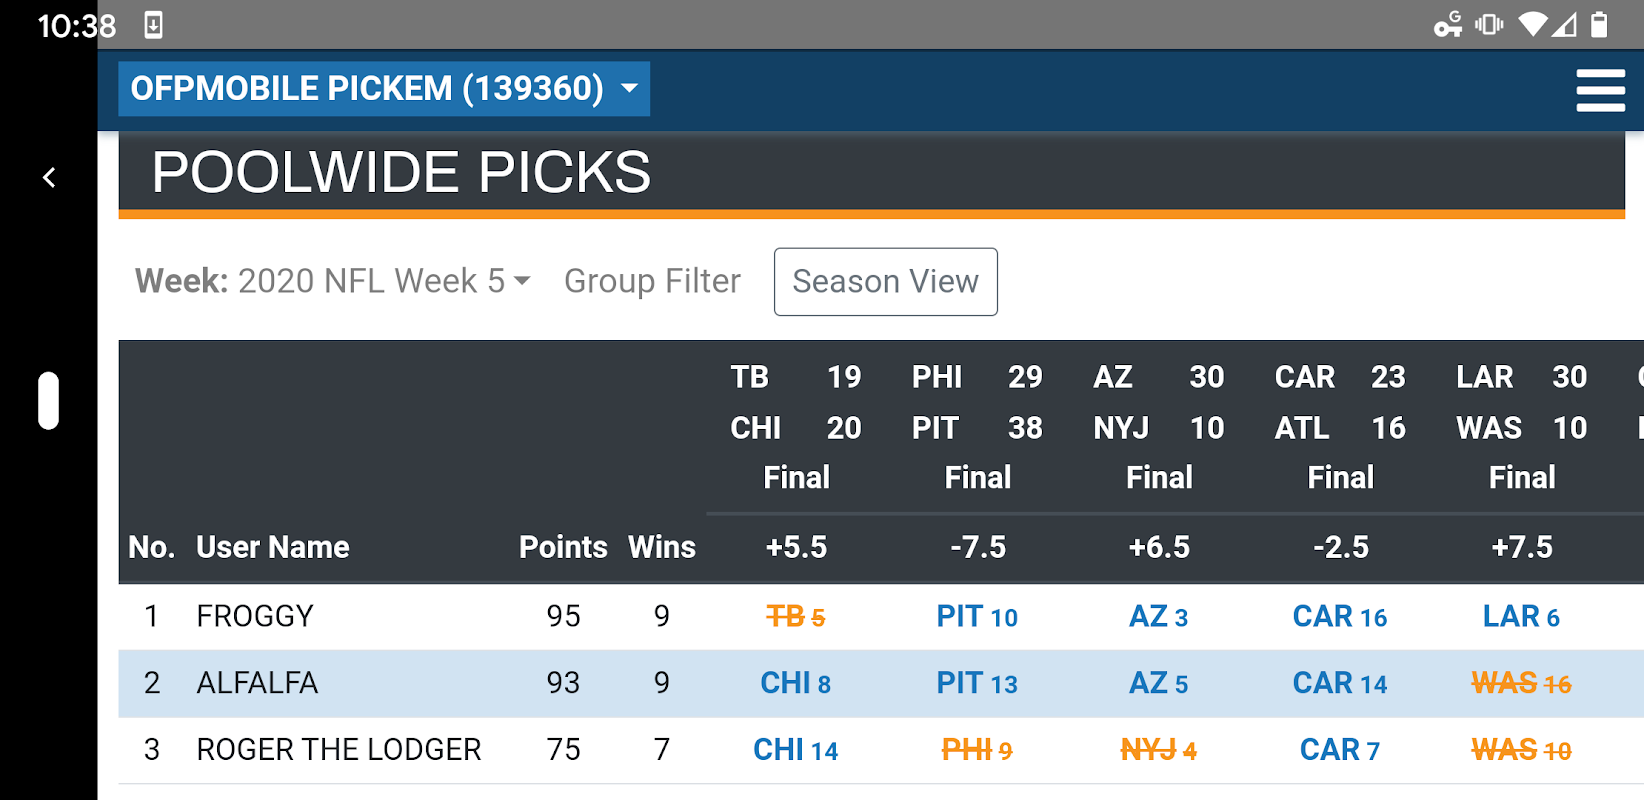The image size is (1644, 800).
Task: Tap the cellular signal status icon
Action: click(x=1564, y=25)
